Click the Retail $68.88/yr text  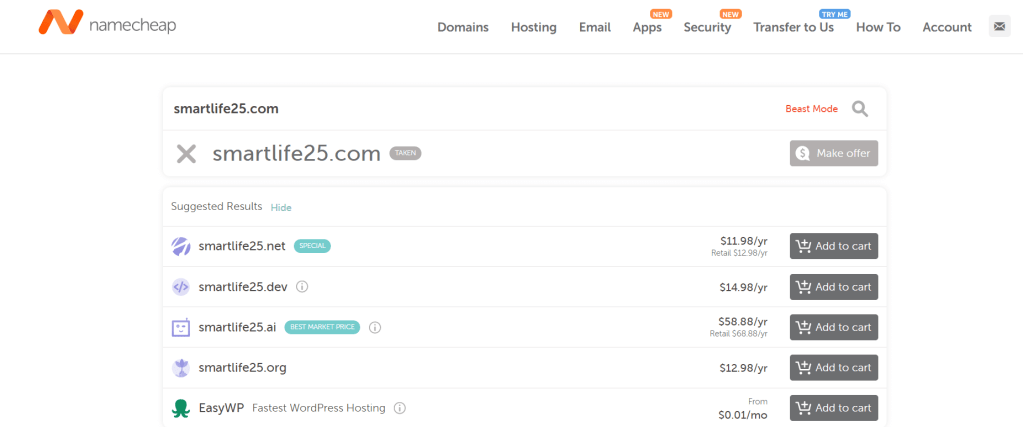coord(739,334)
